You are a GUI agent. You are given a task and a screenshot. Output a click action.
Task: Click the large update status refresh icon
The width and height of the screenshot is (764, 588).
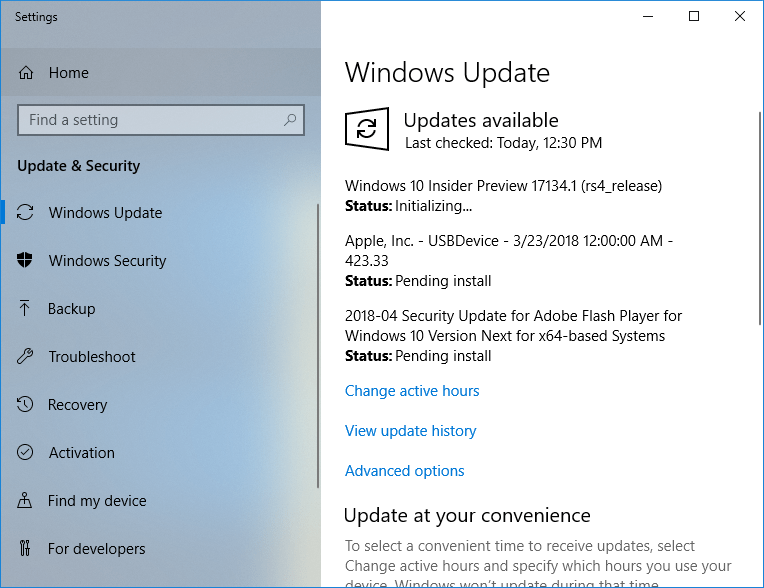366,129
